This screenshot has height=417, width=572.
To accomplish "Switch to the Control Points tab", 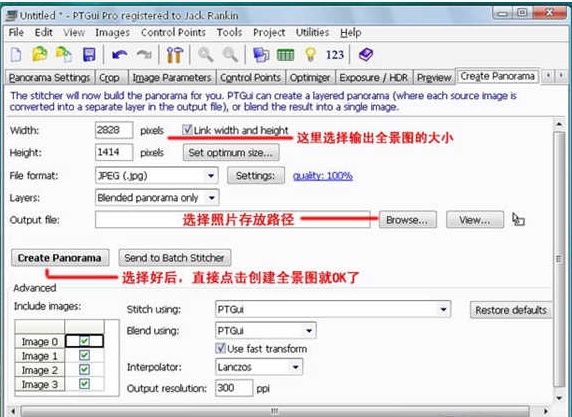I will 251,77.
